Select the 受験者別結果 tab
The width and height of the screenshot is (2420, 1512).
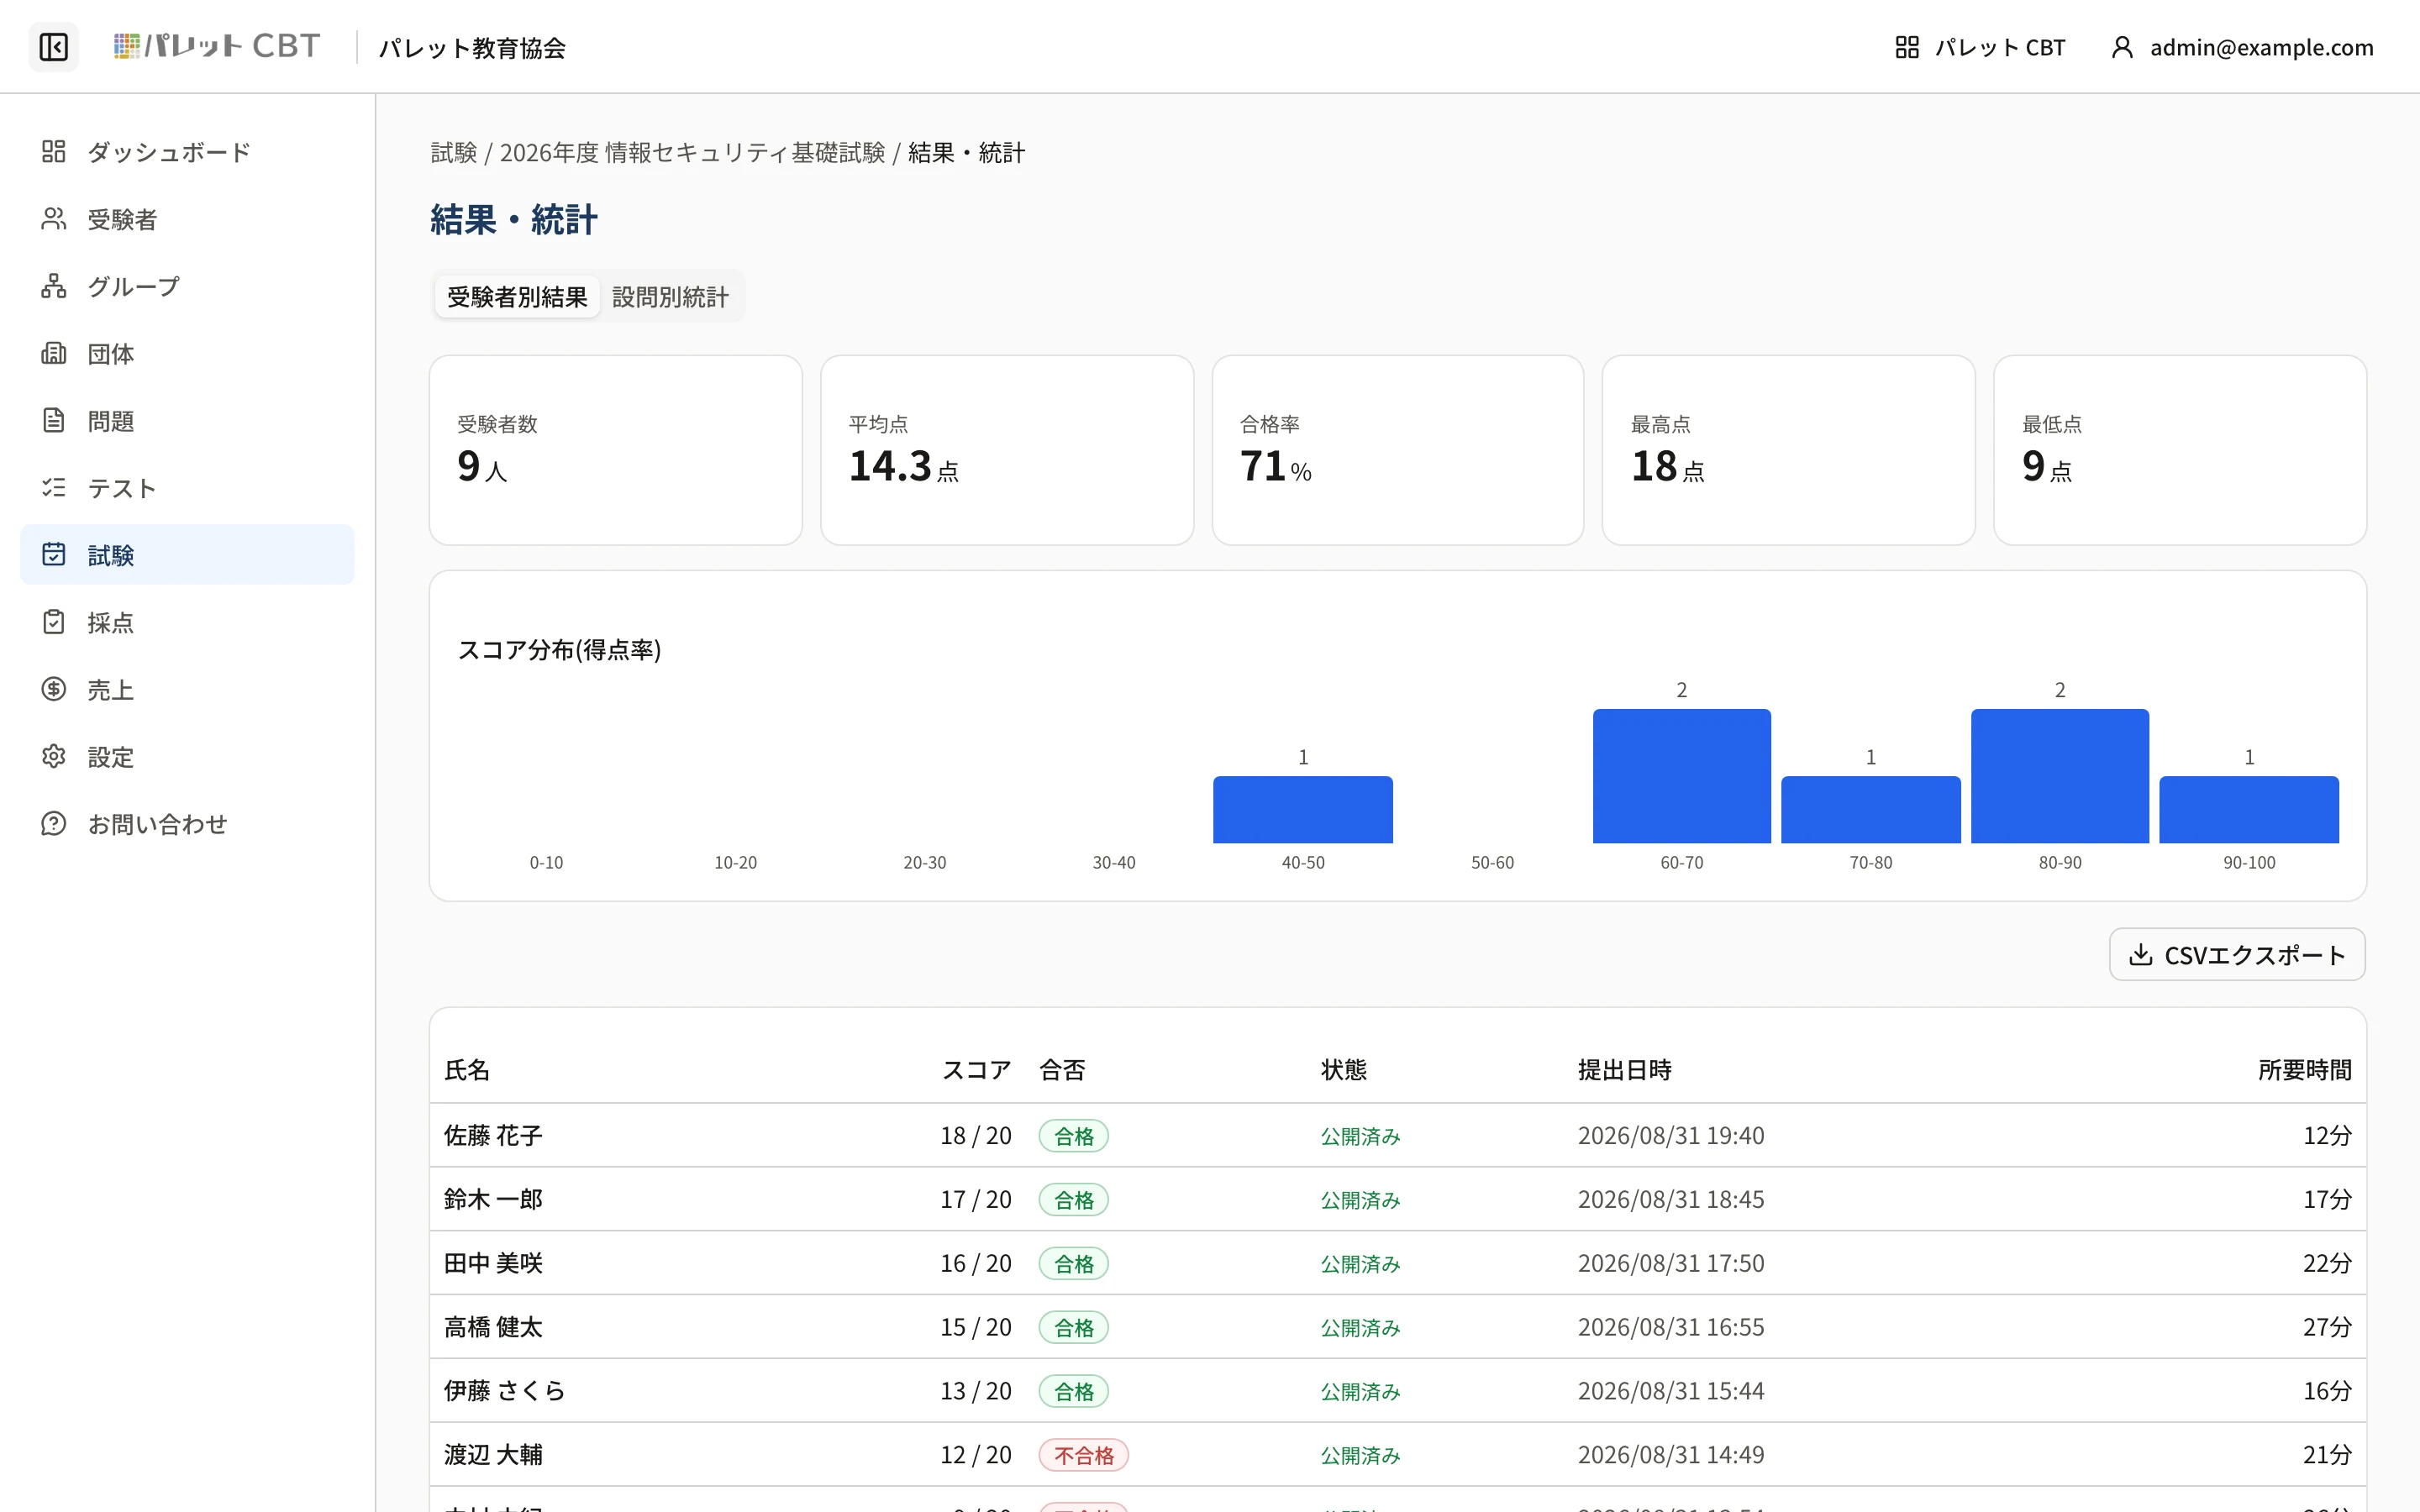coord(517,297)
